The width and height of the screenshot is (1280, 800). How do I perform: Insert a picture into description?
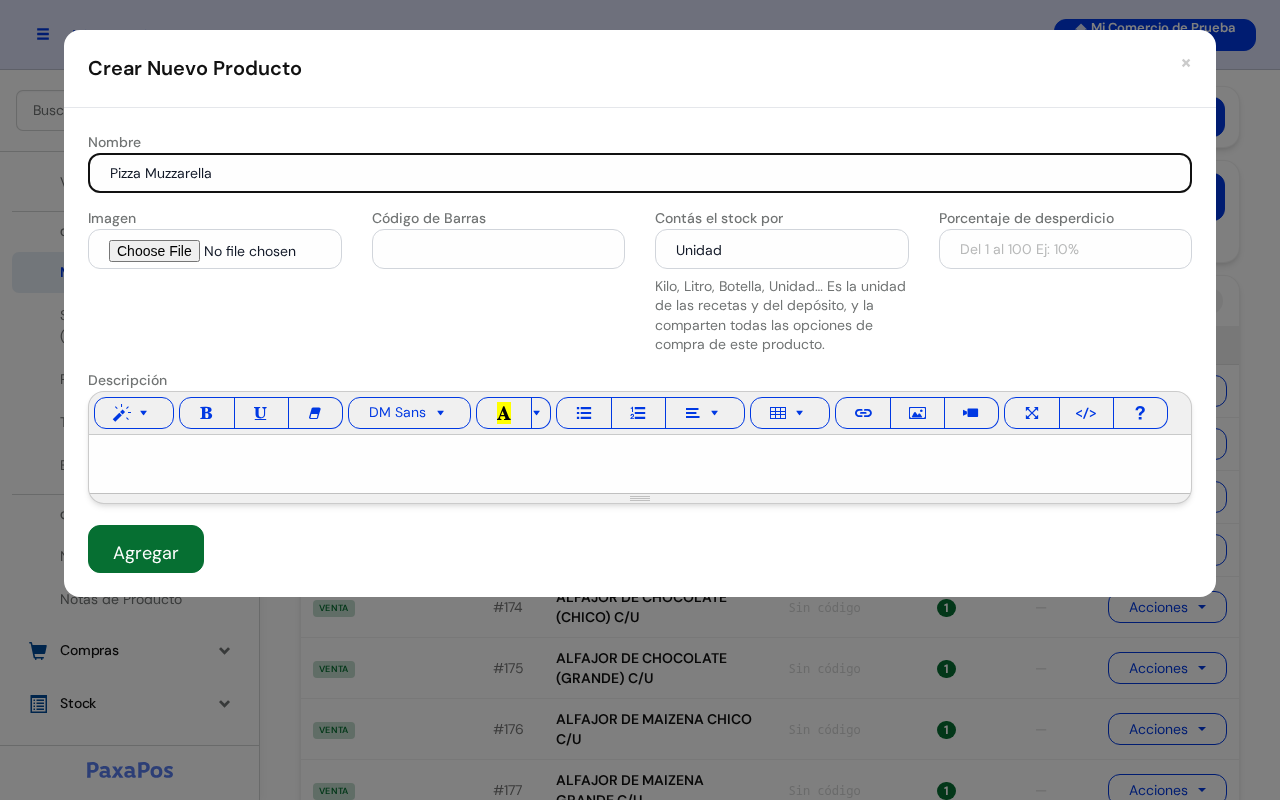click(917, 413)
